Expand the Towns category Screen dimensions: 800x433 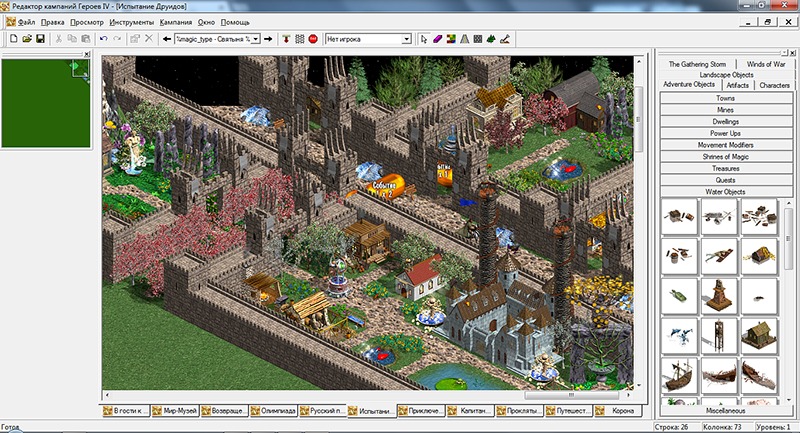726,98
